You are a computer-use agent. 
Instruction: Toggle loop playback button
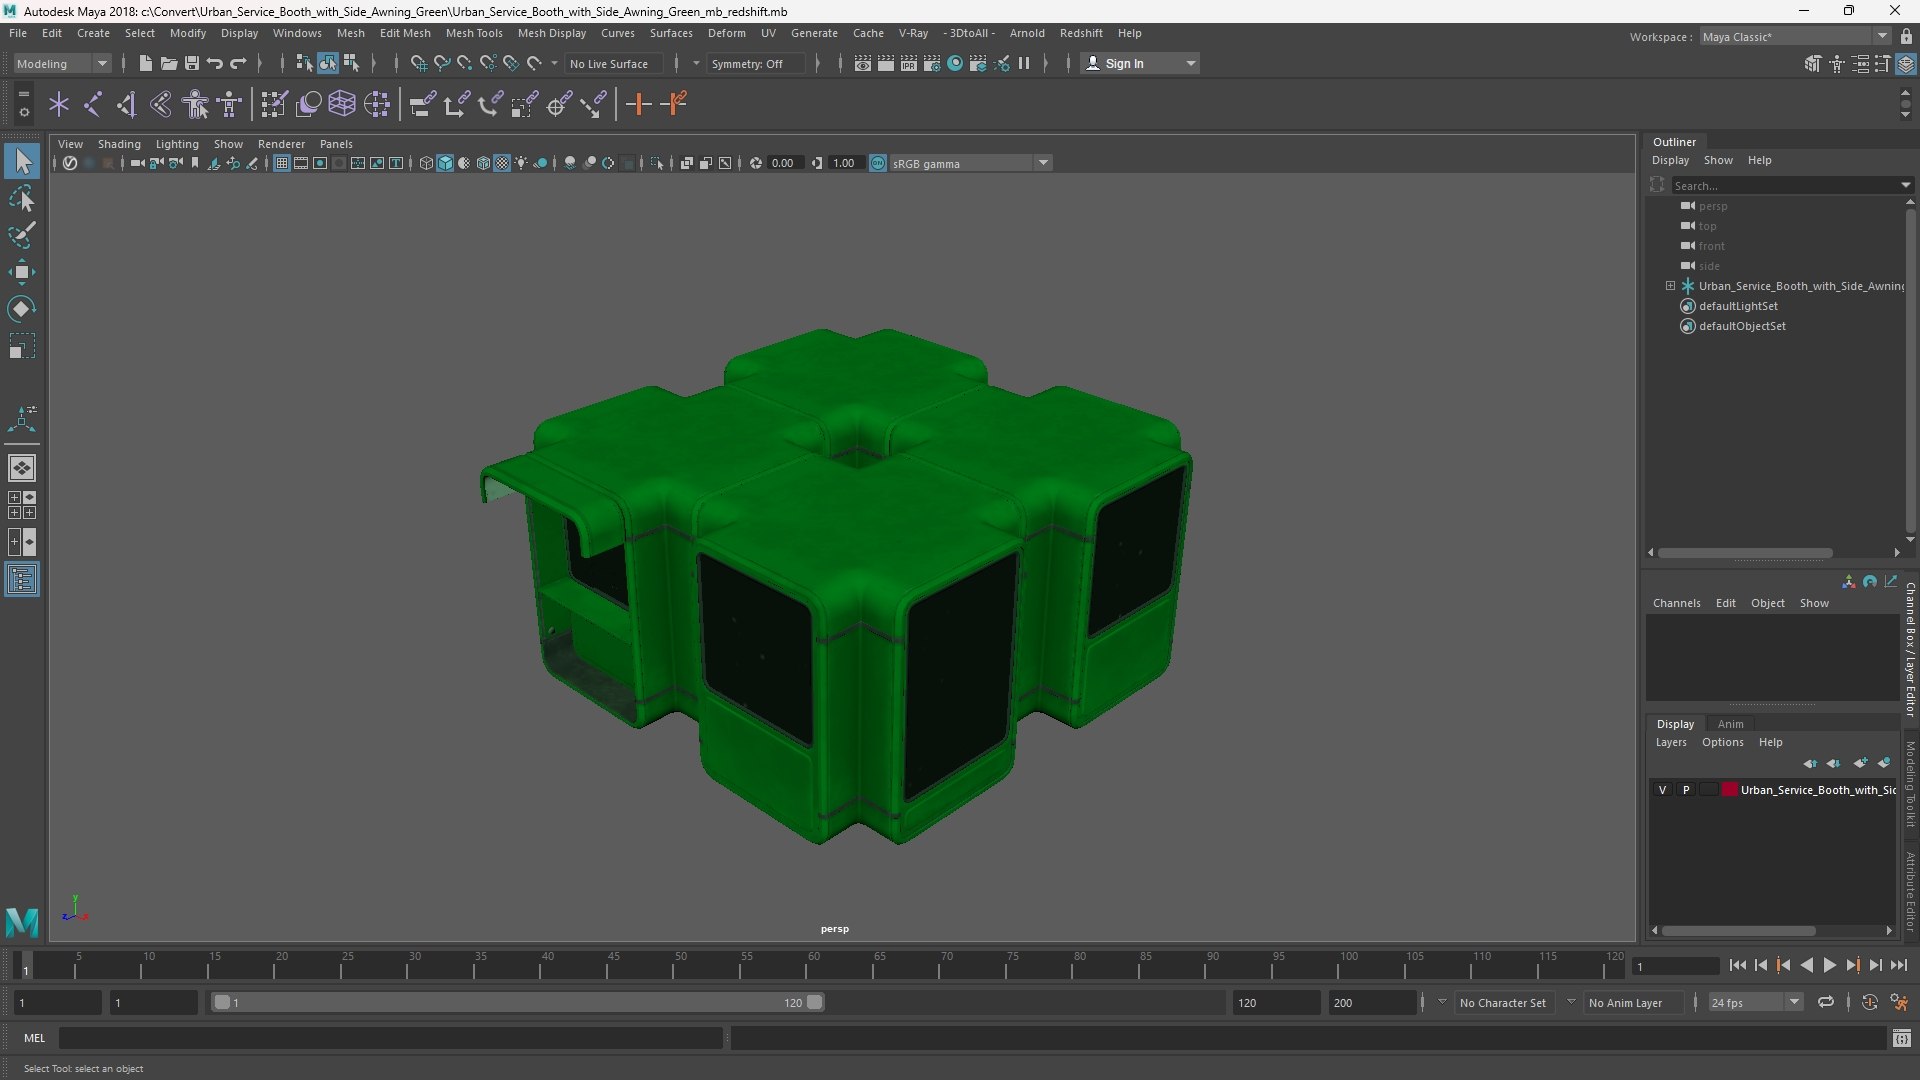click(x=1826, y=1002)
